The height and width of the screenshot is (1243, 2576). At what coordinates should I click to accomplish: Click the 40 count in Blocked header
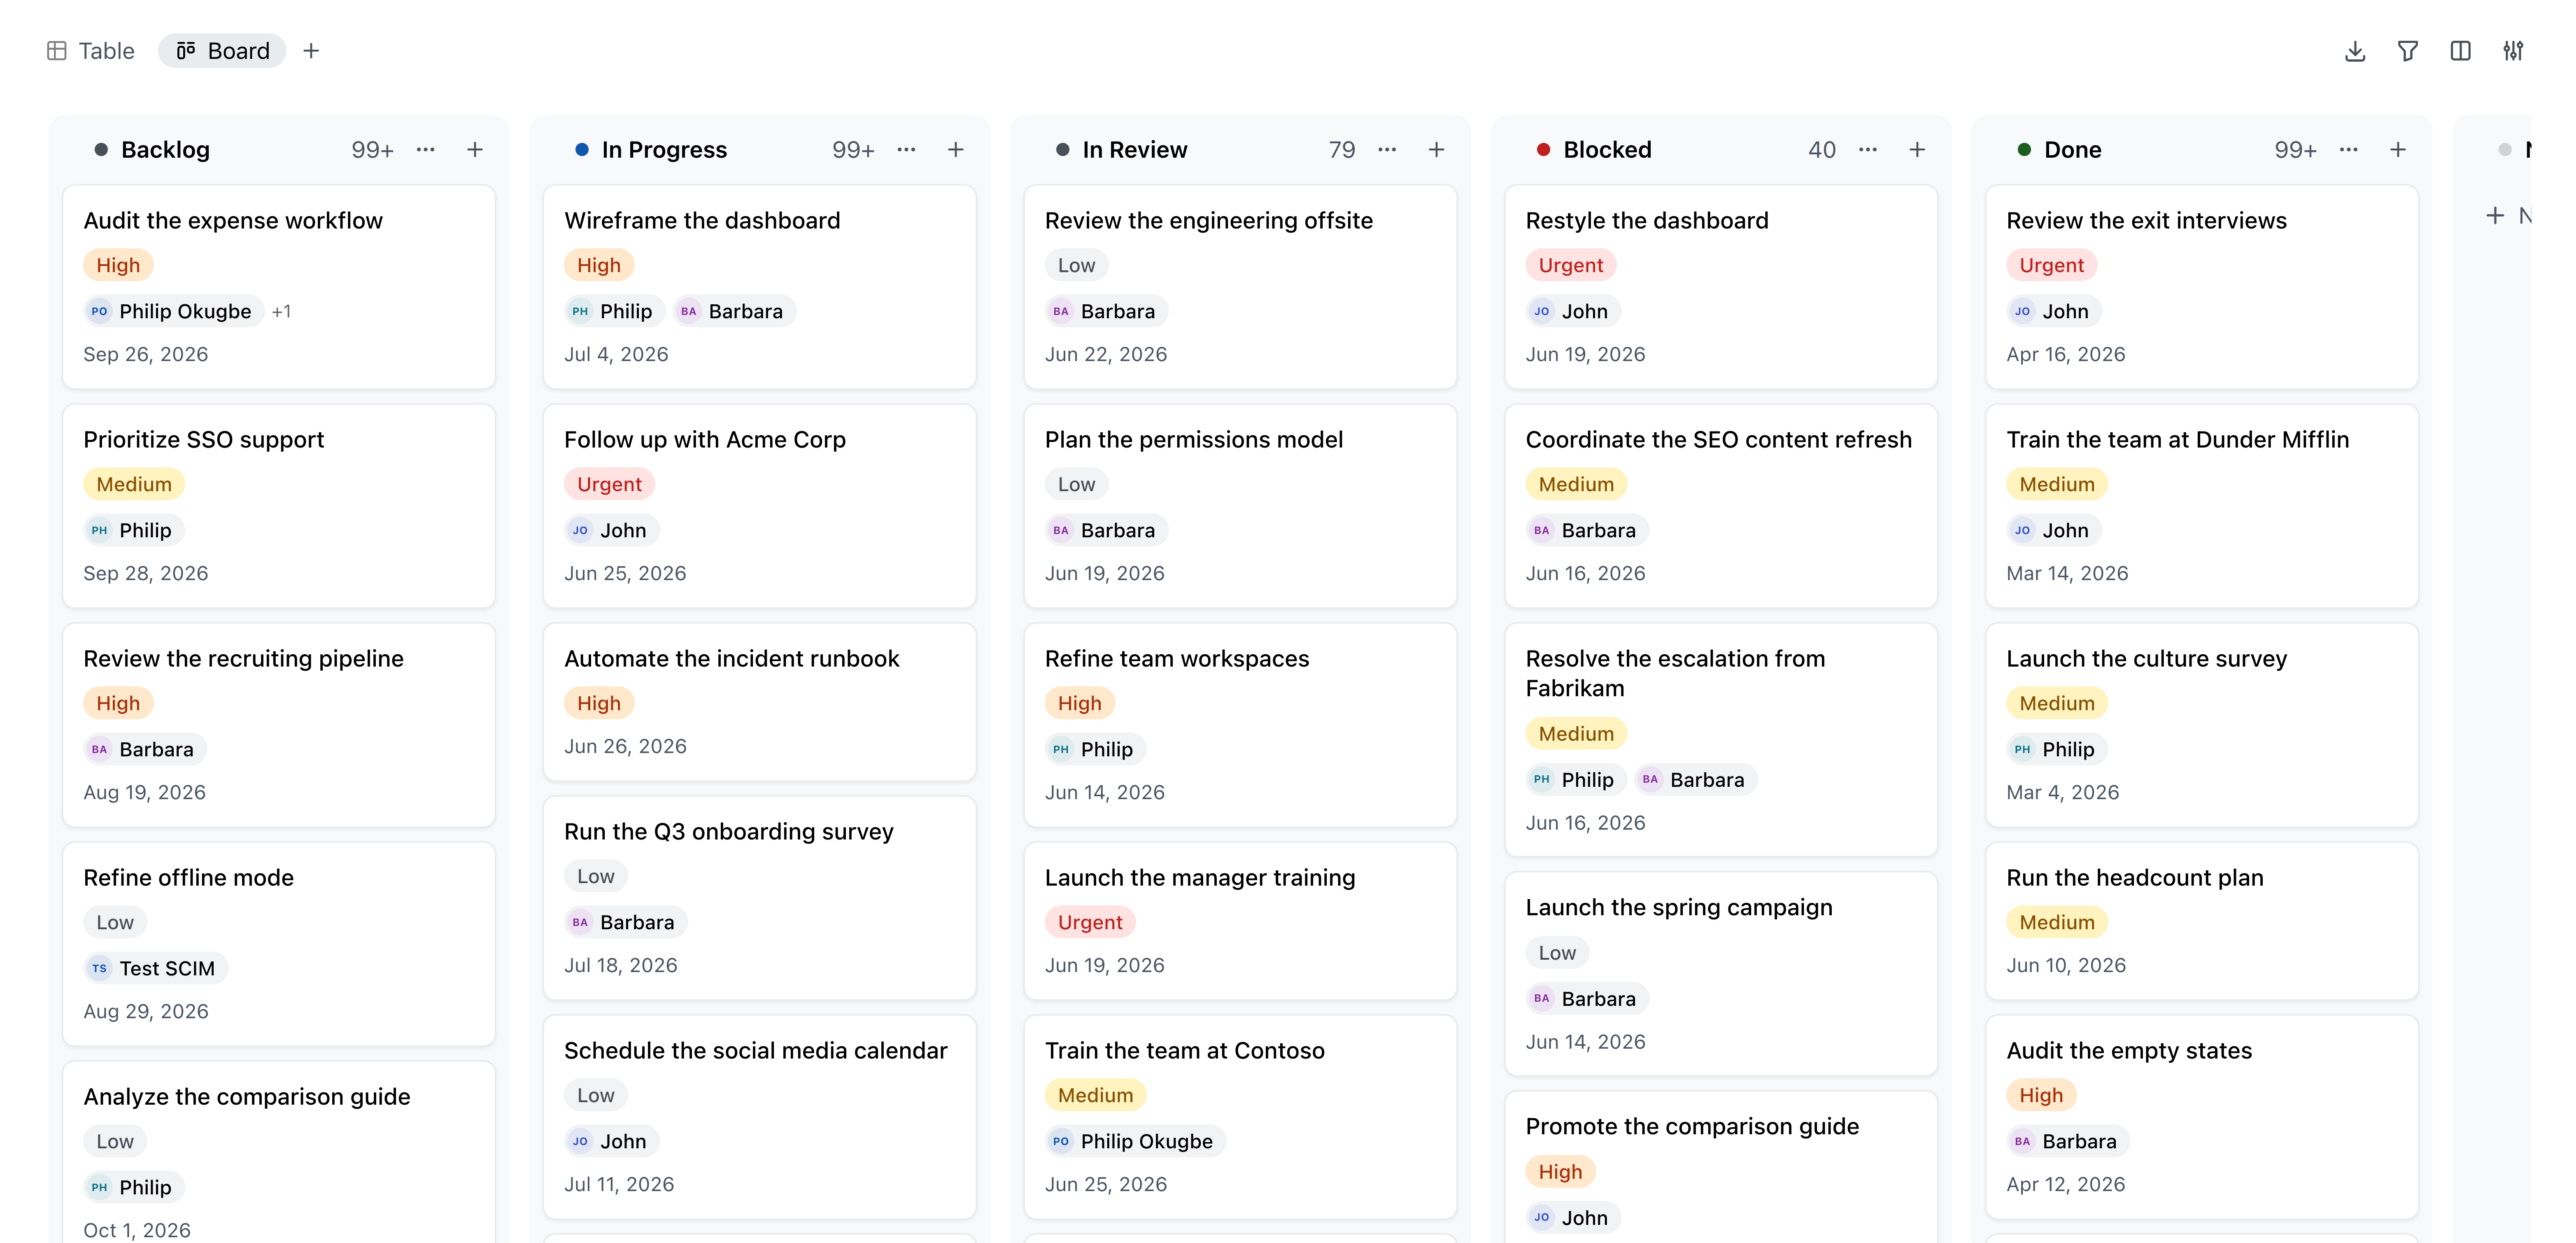pyautogui.click(x=1822, y=150)
